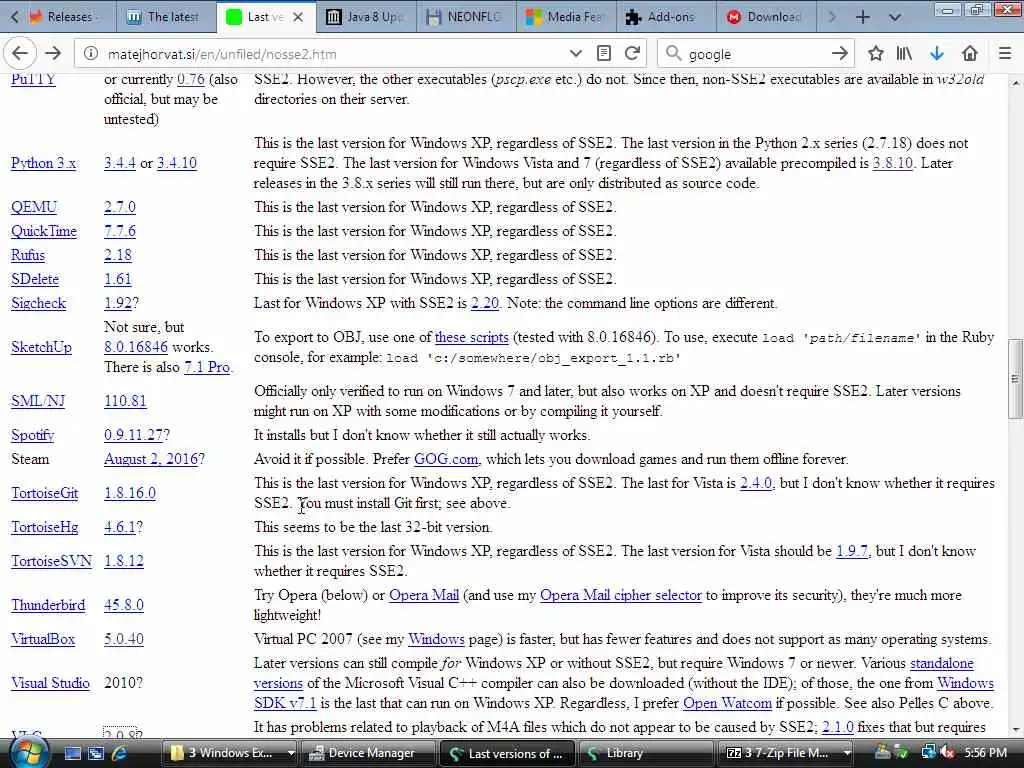Switch to the Library taskbar window
The height and width of the screenshot is (768, 1024).
(x=645, y=753)
